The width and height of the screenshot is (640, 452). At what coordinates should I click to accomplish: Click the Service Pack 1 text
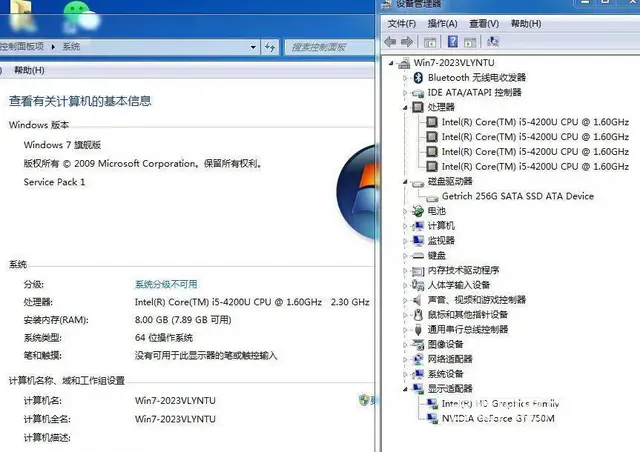(x=54, y=182)
